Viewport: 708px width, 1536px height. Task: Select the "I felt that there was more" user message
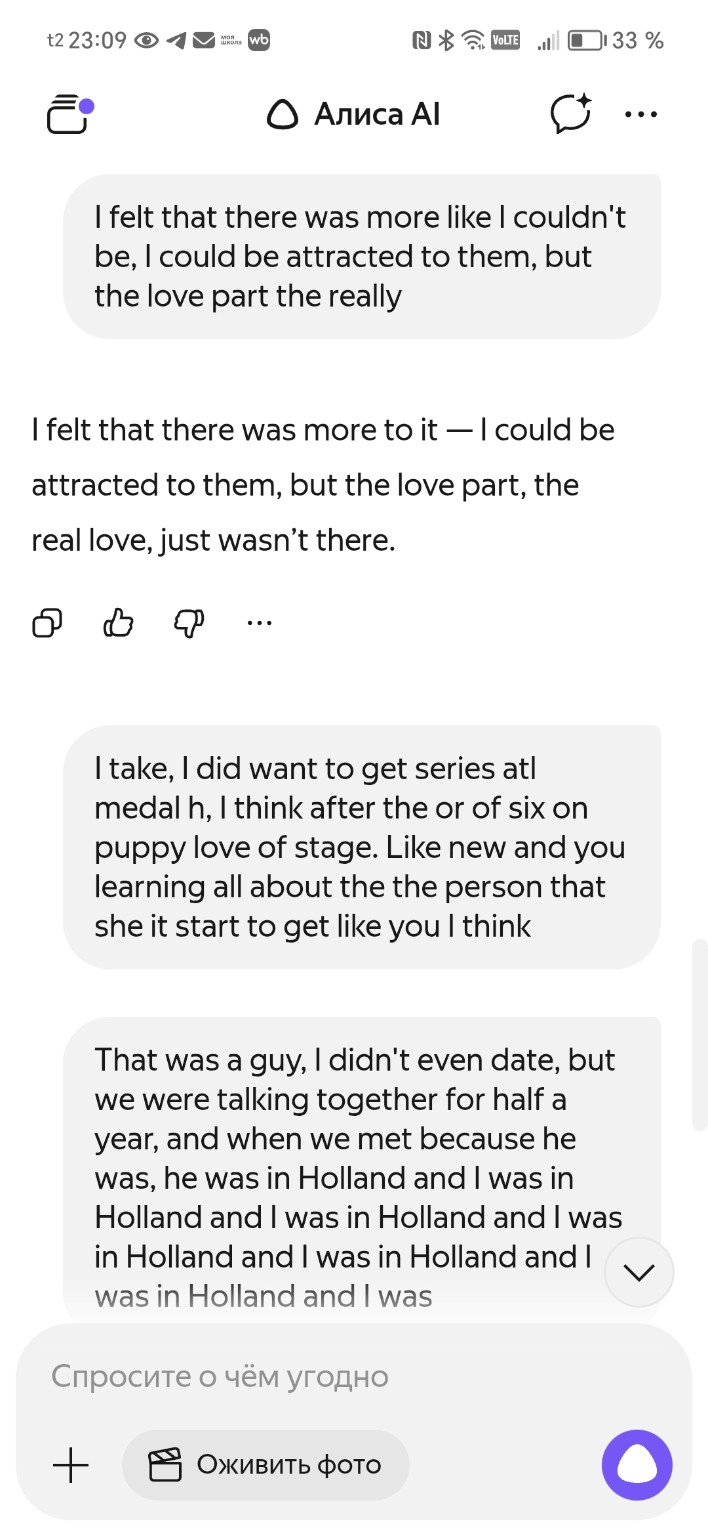point(361,257)
